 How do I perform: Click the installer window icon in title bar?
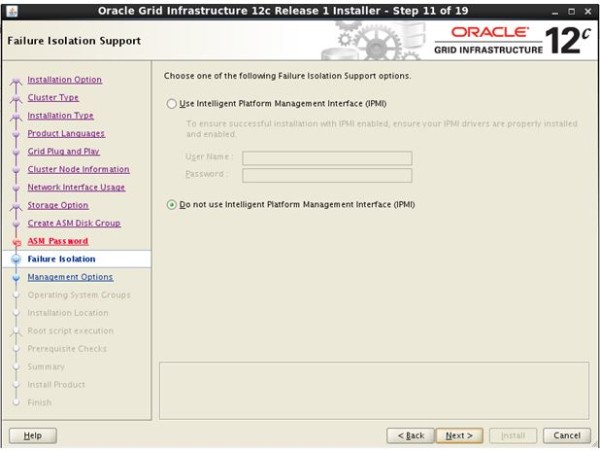[x=12, y=11]
